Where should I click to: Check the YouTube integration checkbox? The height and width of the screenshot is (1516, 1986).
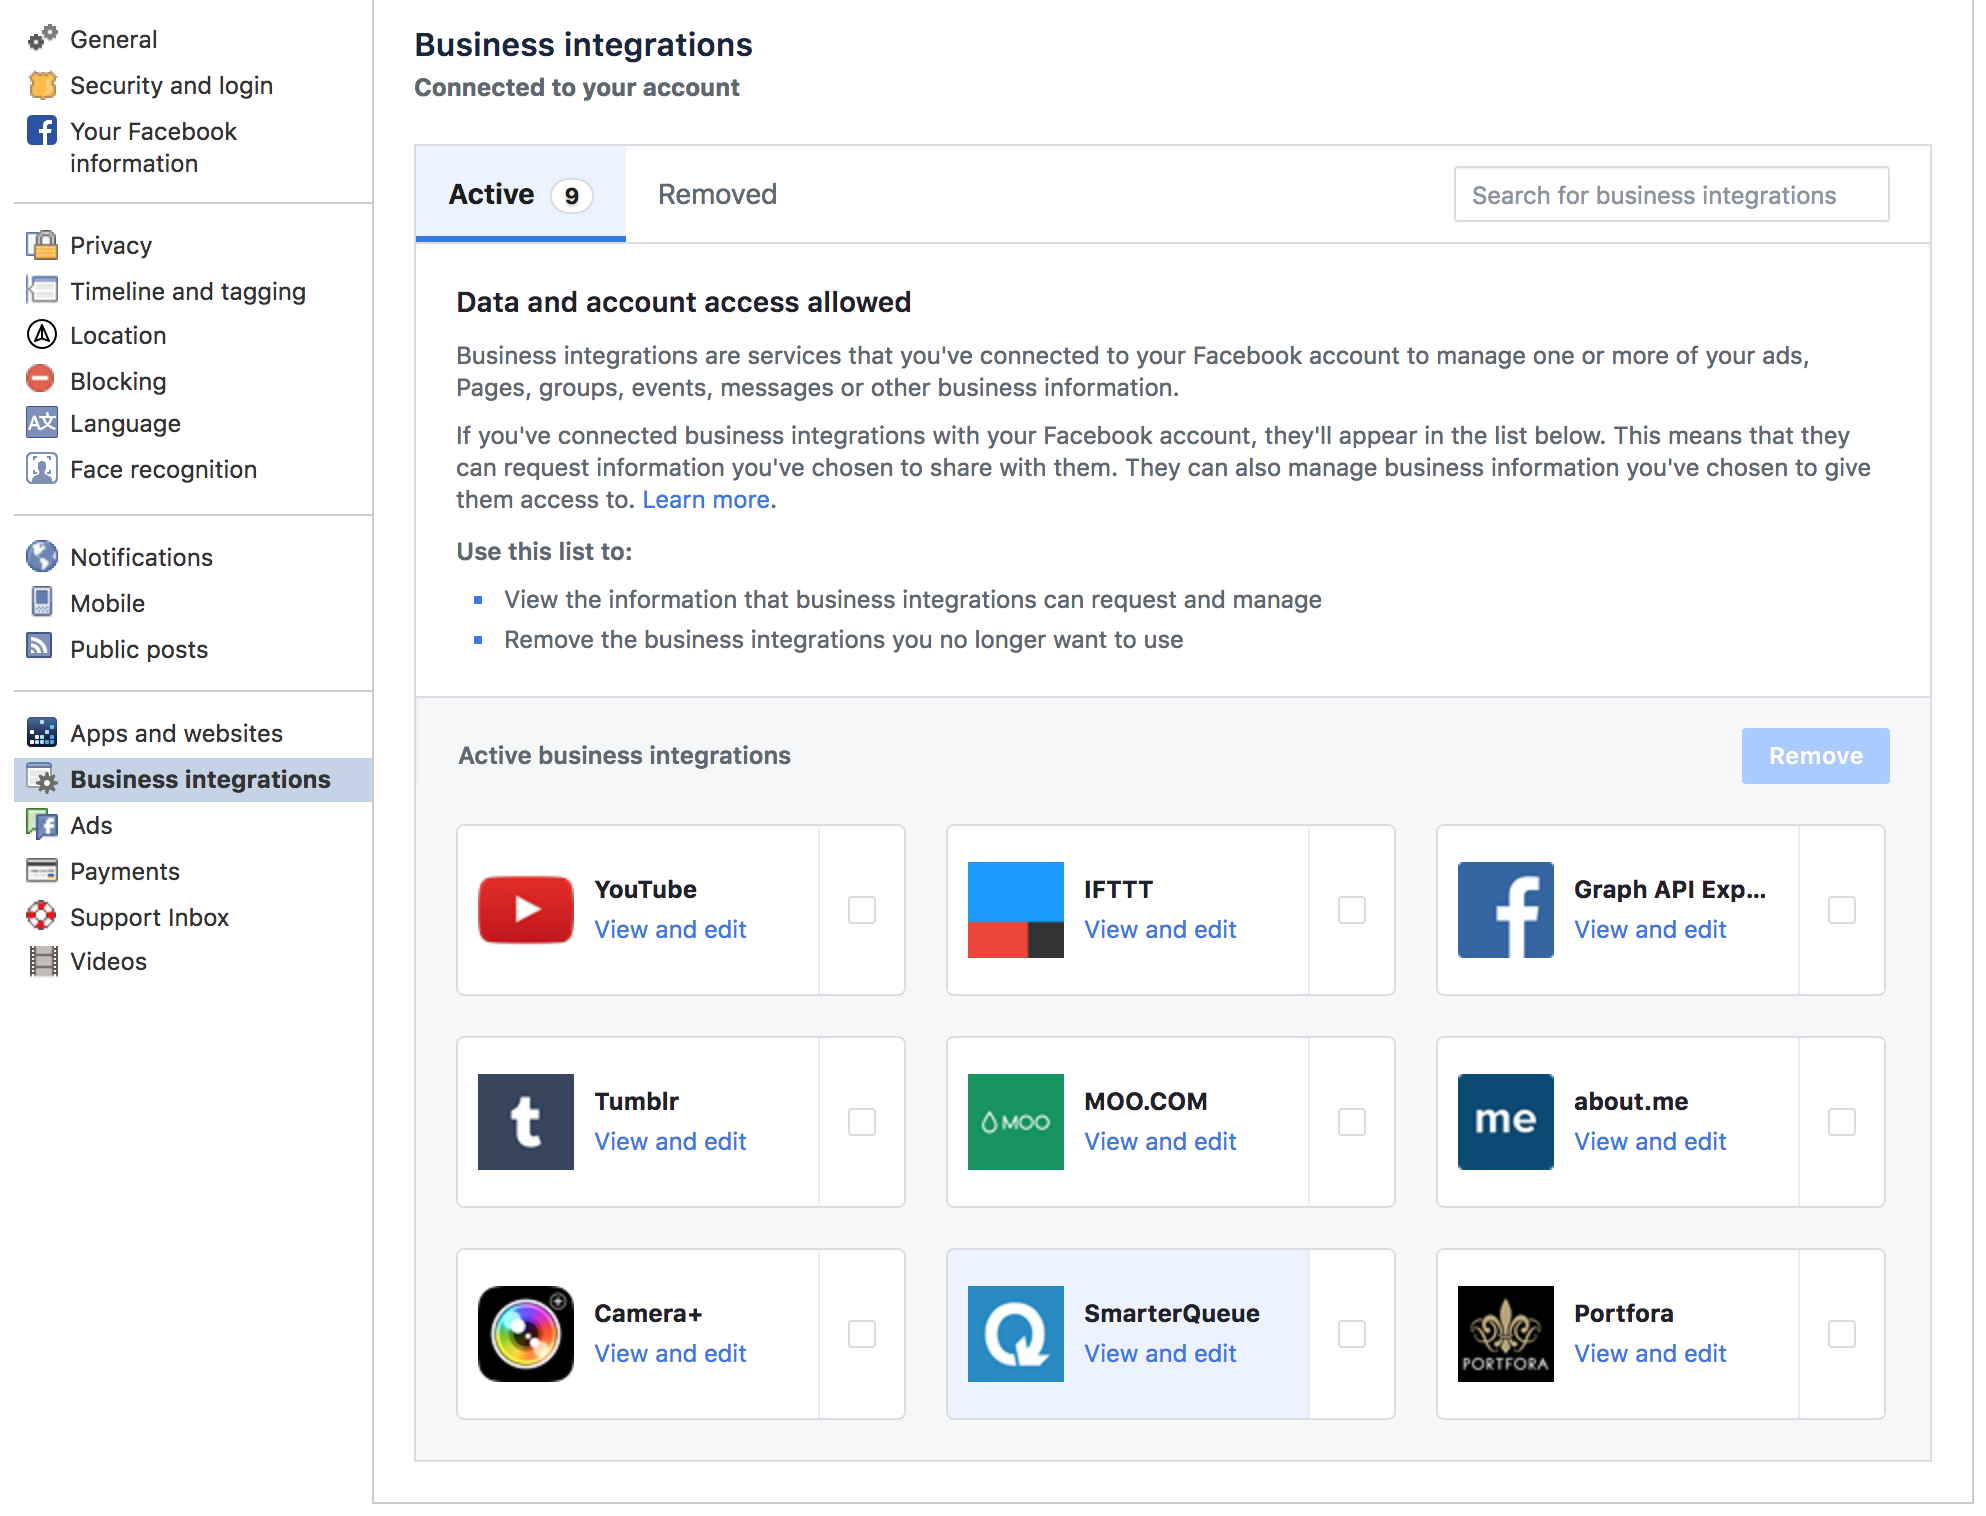[861, 909]
